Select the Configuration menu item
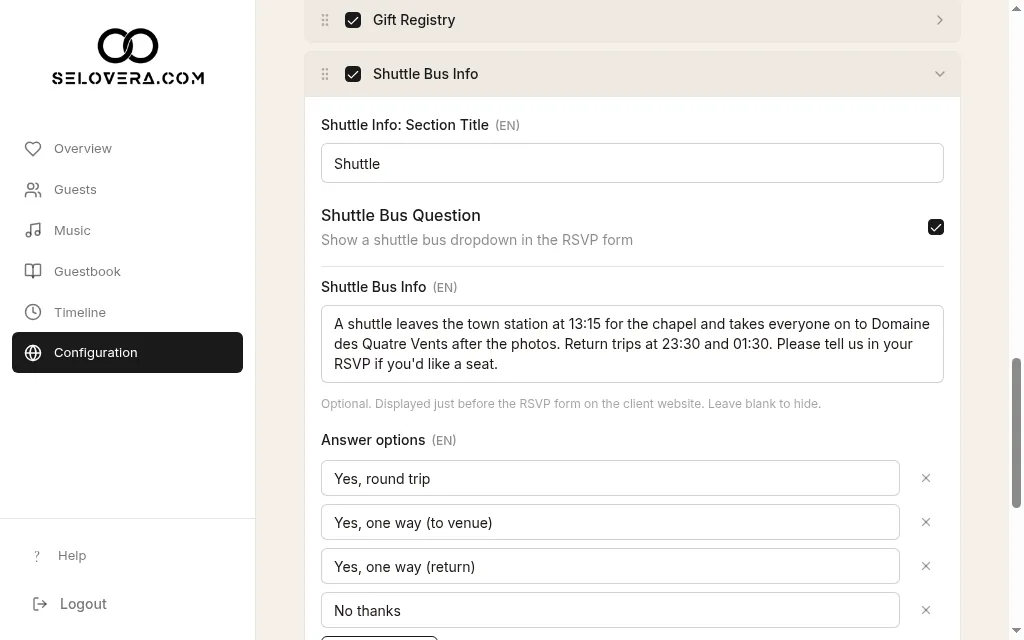The height and width of the screenshot is (640, 1024). [127, 353]
